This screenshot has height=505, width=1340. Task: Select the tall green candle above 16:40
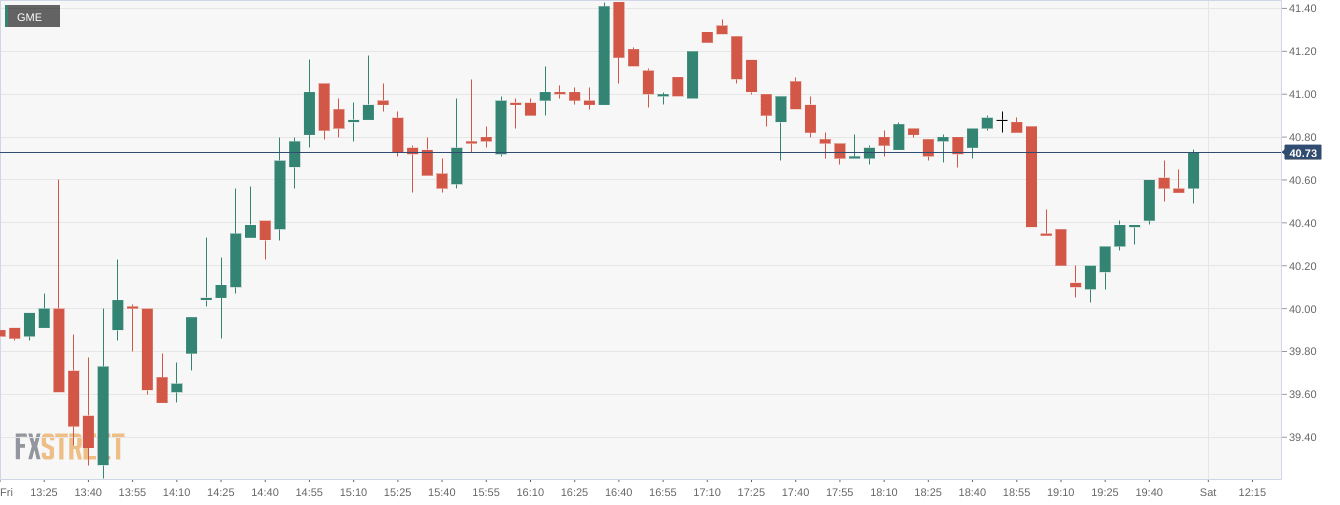click(604, 55)
